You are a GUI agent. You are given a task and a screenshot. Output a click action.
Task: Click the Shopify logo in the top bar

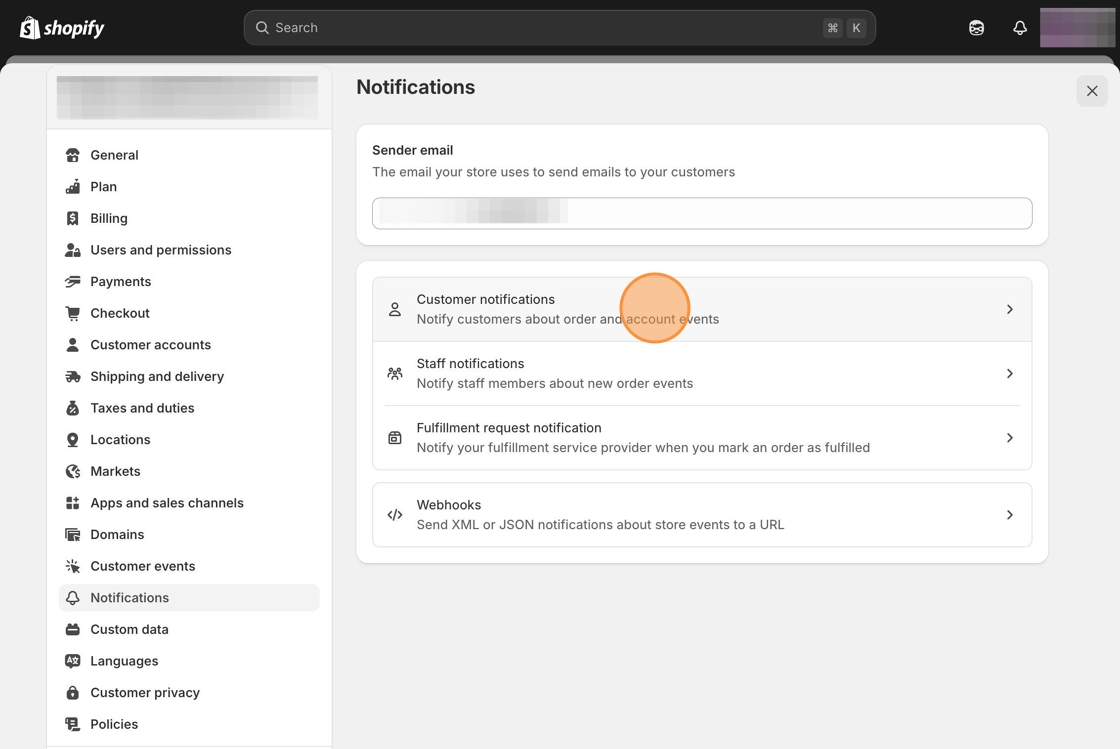(62, 28)
